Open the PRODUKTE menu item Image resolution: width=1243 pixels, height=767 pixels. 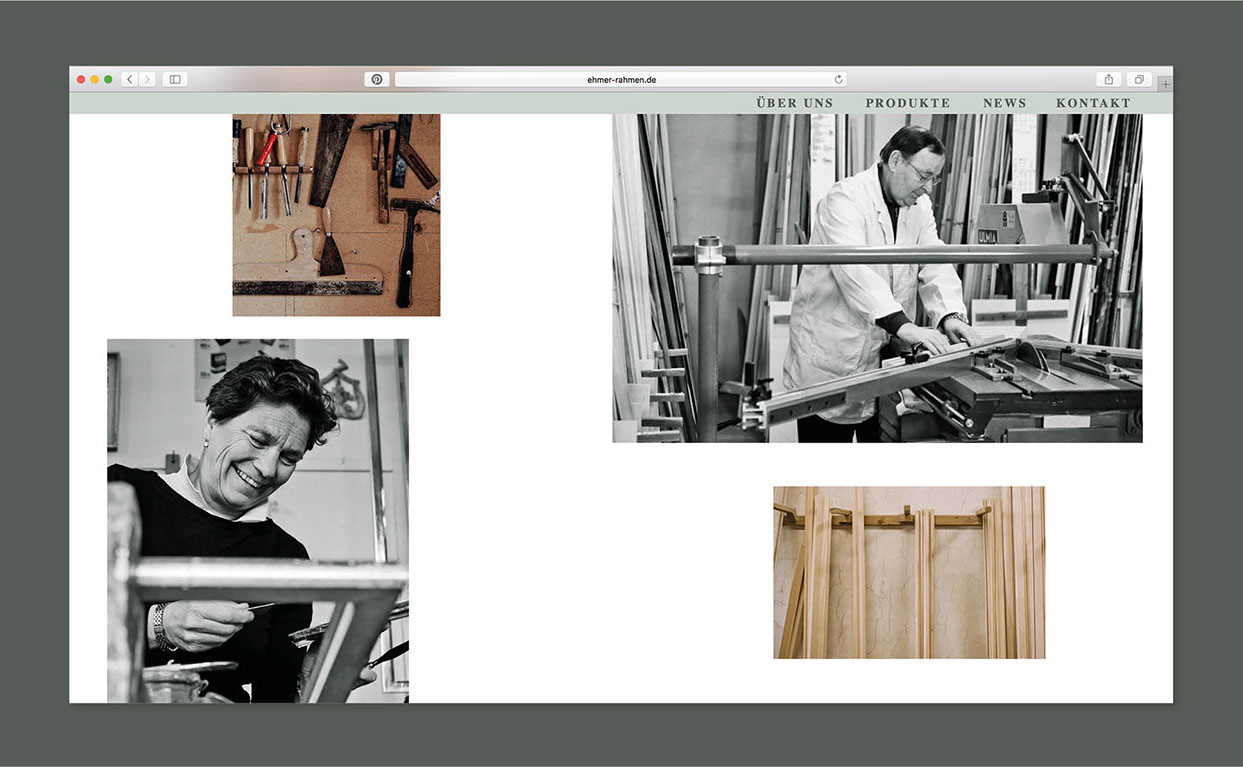[x=908, y=103]
